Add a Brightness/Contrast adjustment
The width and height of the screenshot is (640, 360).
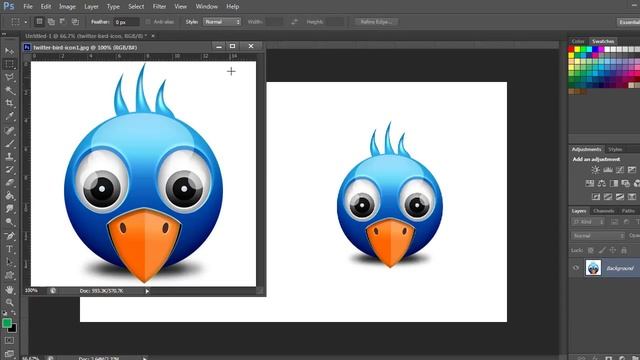pos(596,170)
